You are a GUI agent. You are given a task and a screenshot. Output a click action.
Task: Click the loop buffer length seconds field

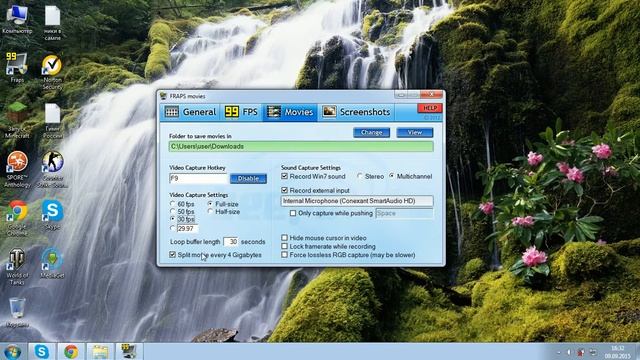tap(231, 242)
